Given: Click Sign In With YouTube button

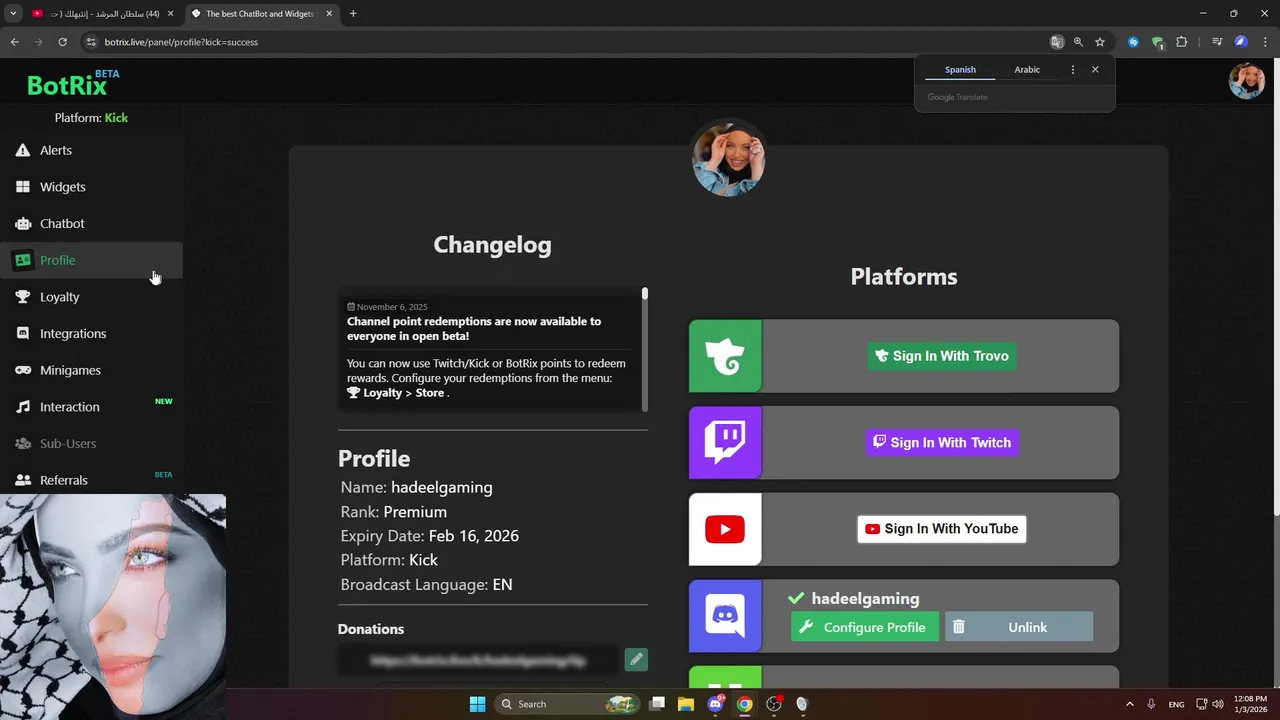Looking at the screenshot, I should (942, 529).
